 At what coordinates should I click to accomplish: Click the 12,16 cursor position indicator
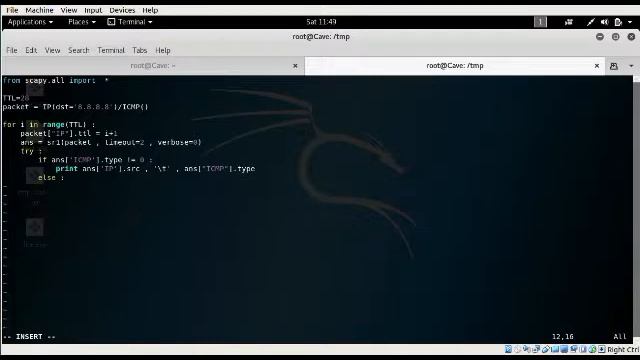click(x=563, y=337)
